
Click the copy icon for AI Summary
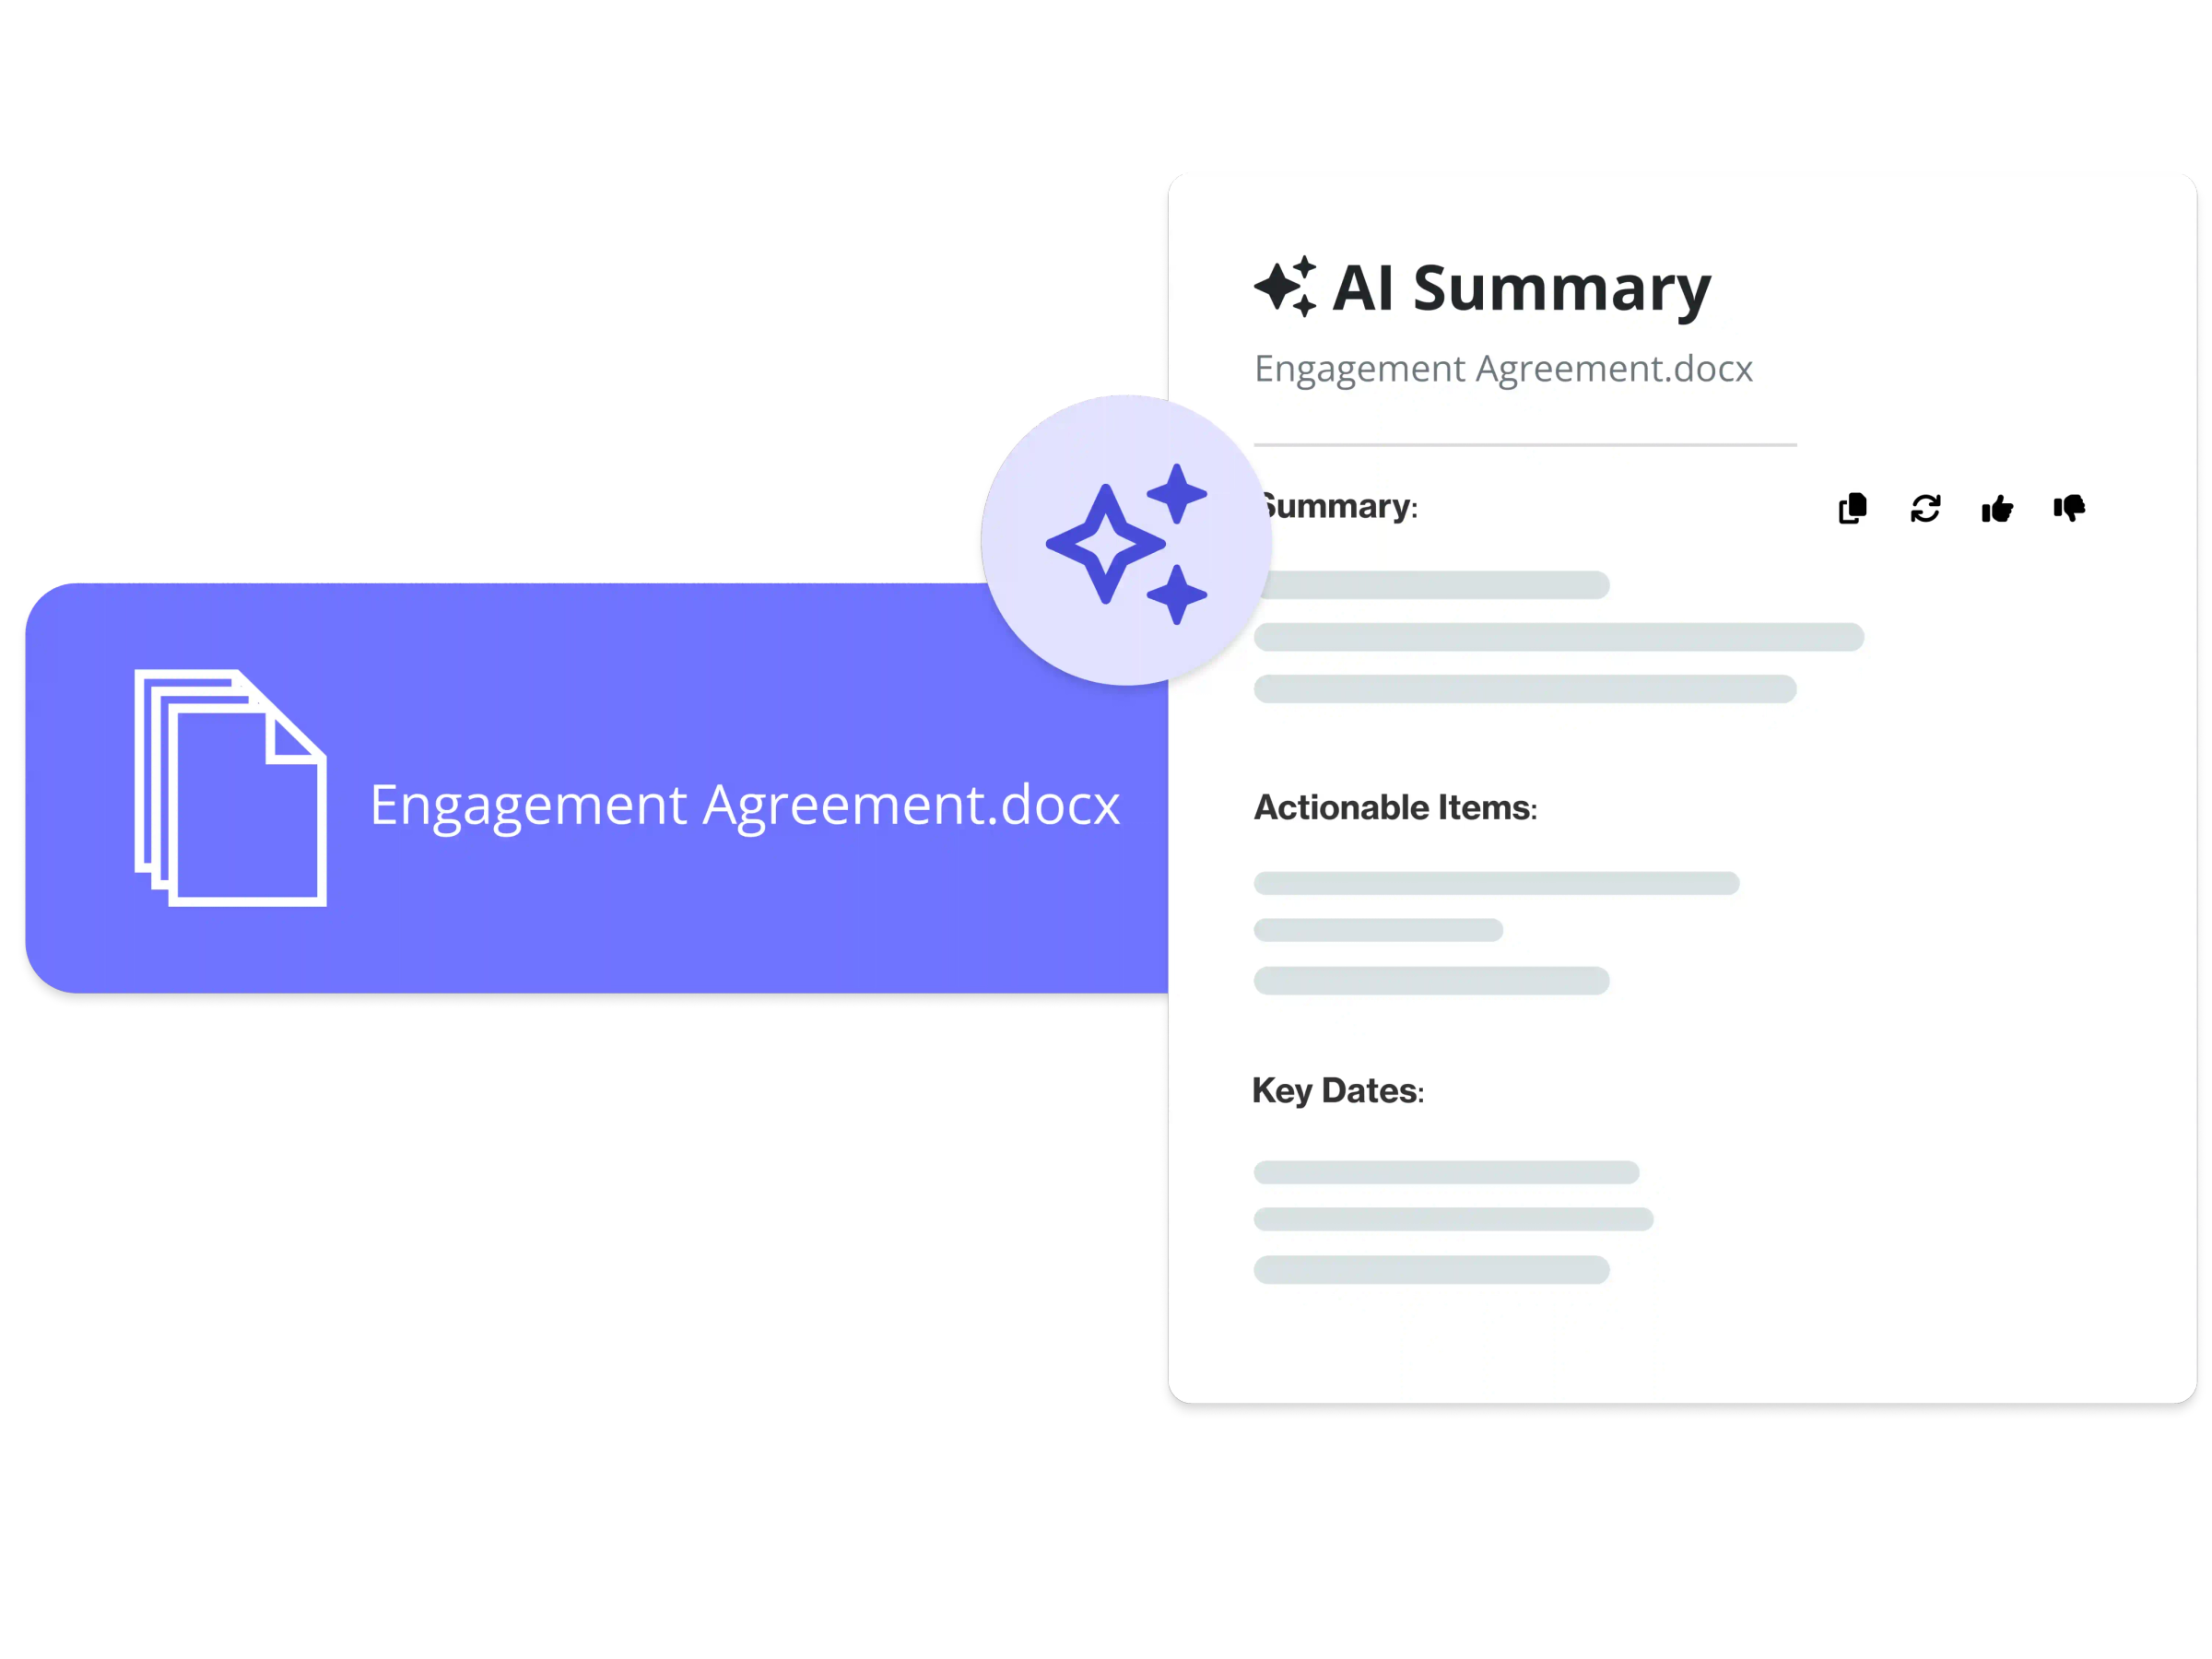tap(1852, 507)
